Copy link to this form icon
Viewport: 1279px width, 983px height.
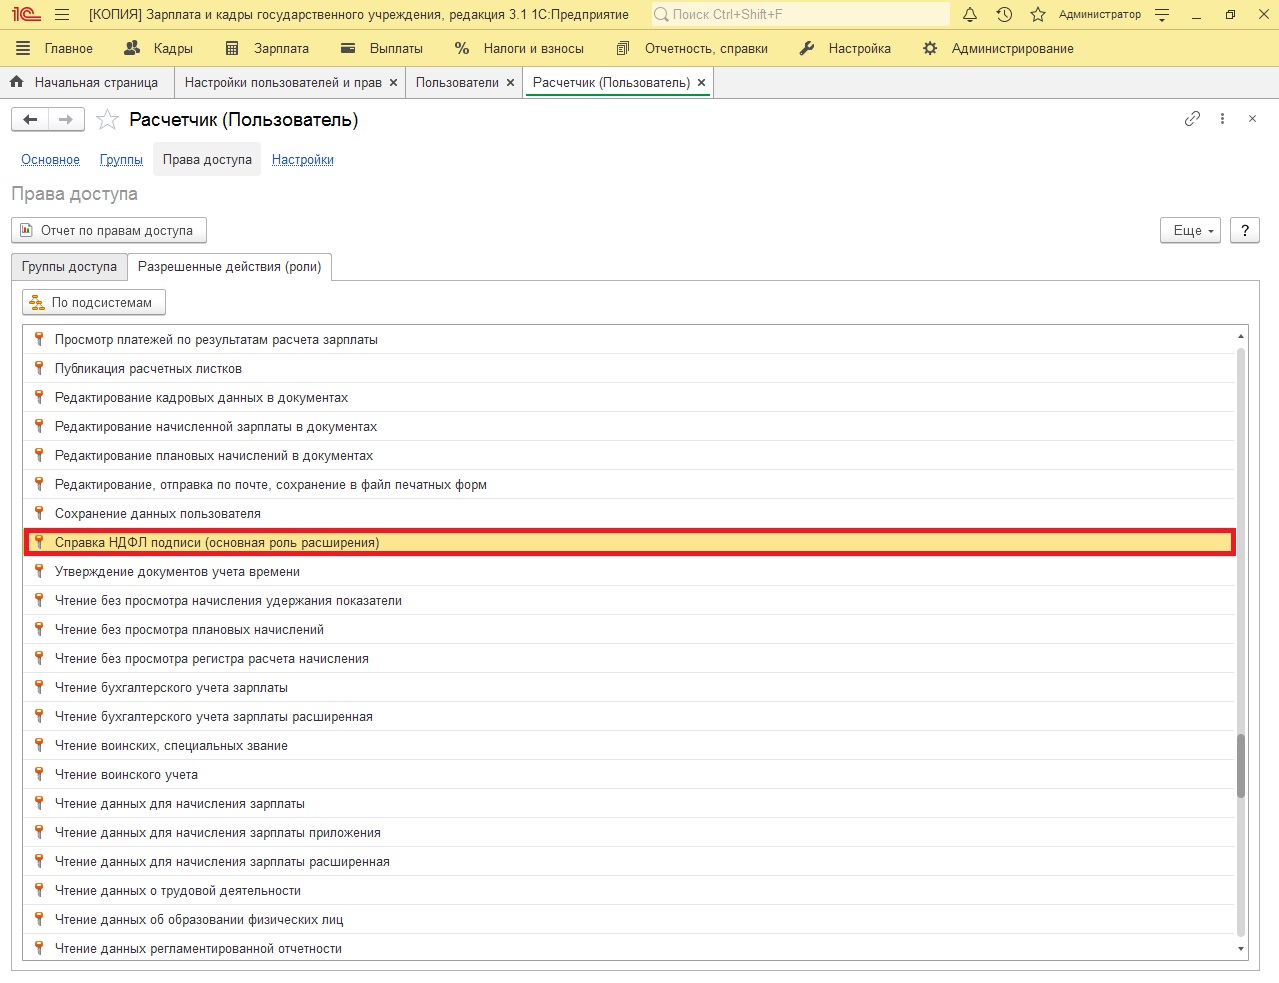point(1192,118)
